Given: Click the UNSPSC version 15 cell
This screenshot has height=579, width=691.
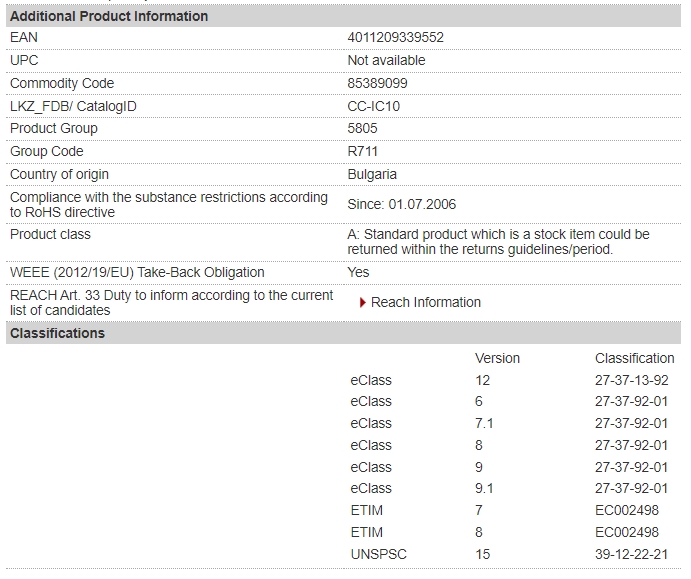Looking at the screenshot, I should [483, 554].
